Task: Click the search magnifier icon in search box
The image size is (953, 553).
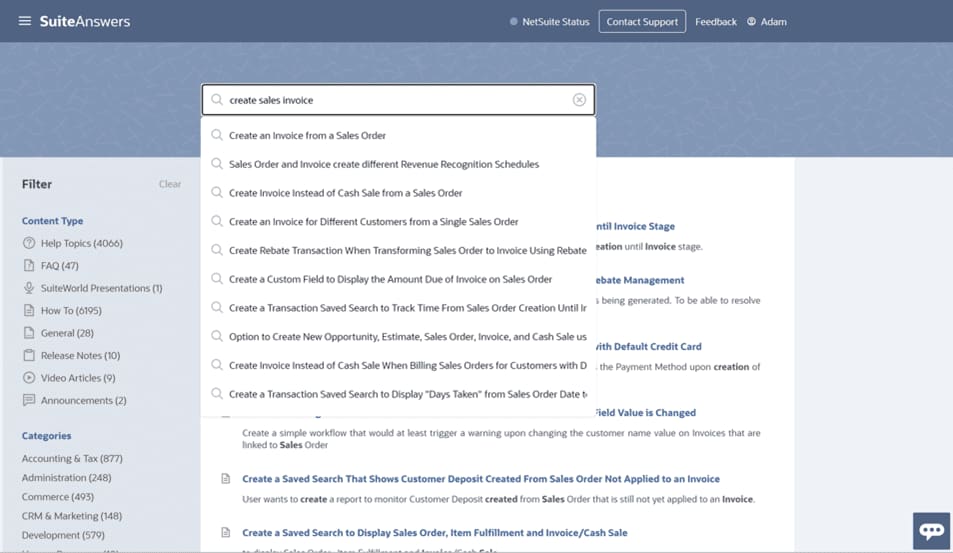Action: click(x=216, y=100)
